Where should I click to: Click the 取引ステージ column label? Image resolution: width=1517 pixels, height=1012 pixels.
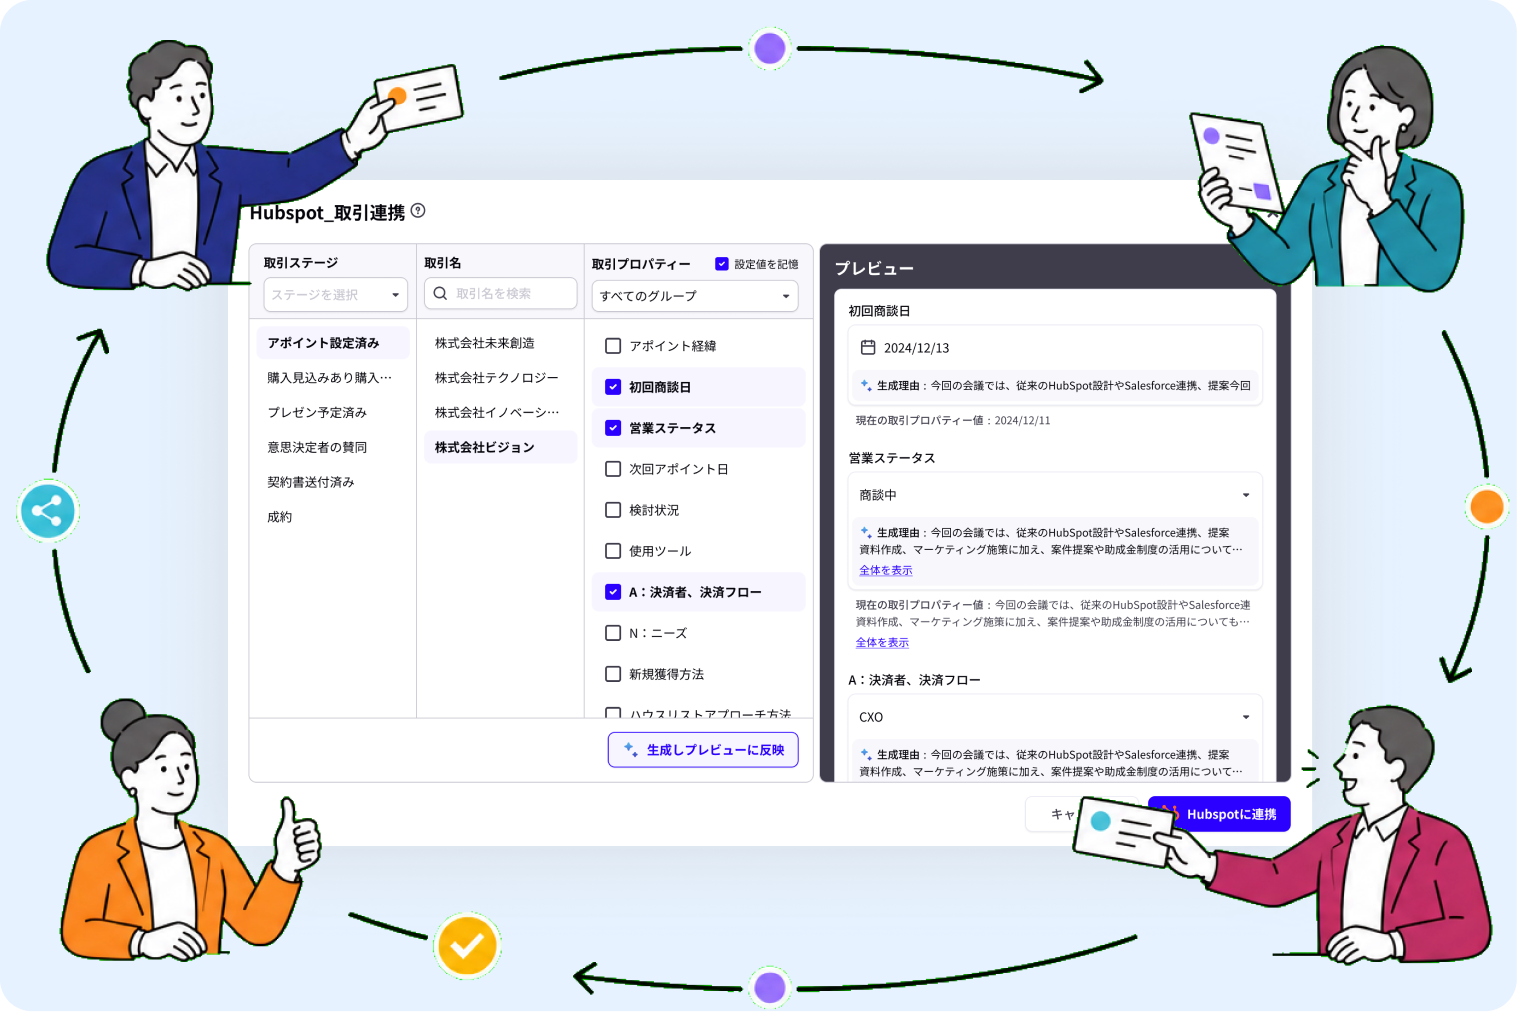pos(301,262)
